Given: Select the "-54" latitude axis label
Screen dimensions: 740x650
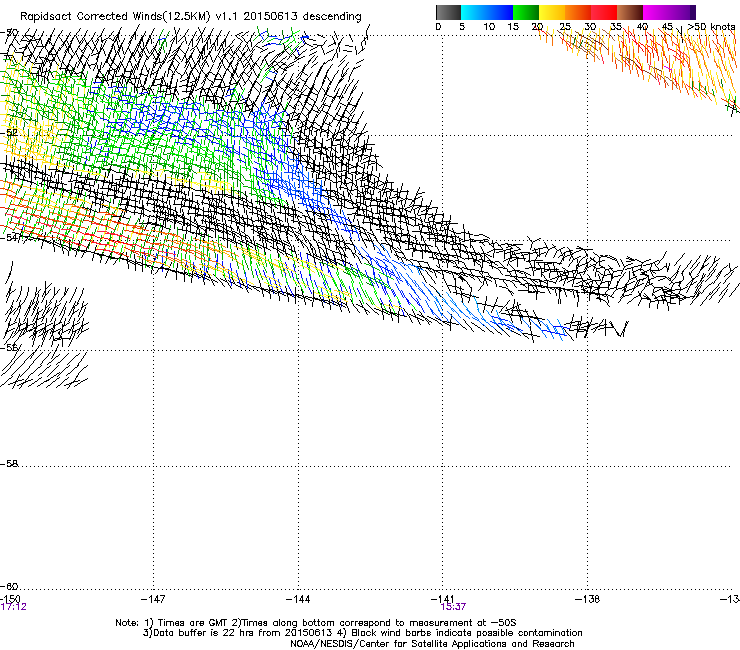Looking at the screenshot, I should [x=9, y=237].
